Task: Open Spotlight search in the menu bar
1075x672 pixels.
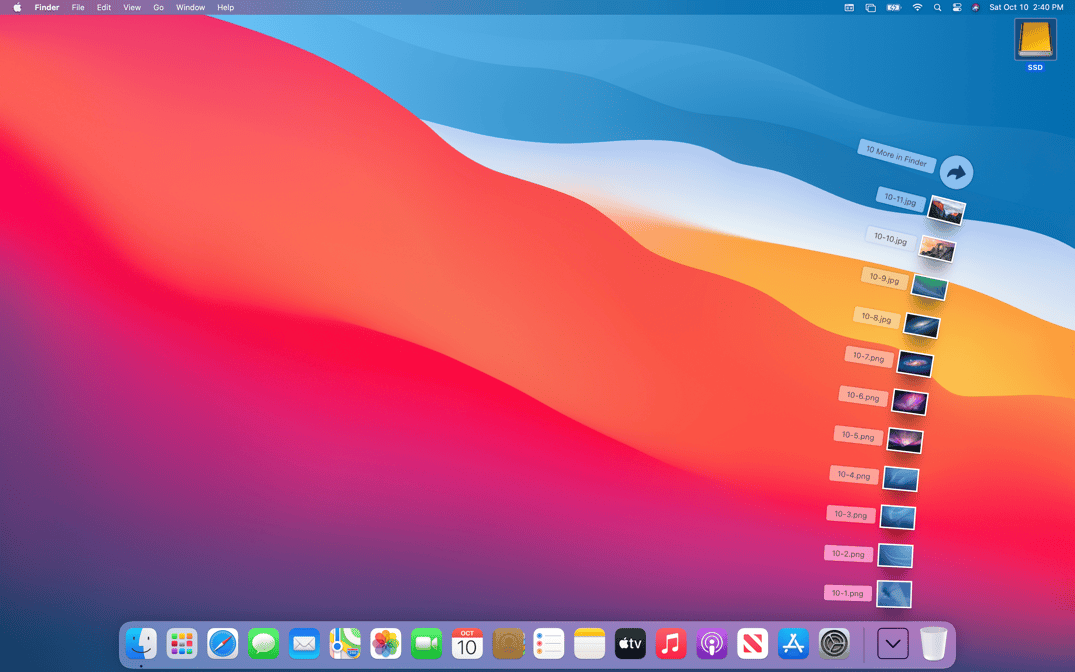Action: (x=937, y=8)
